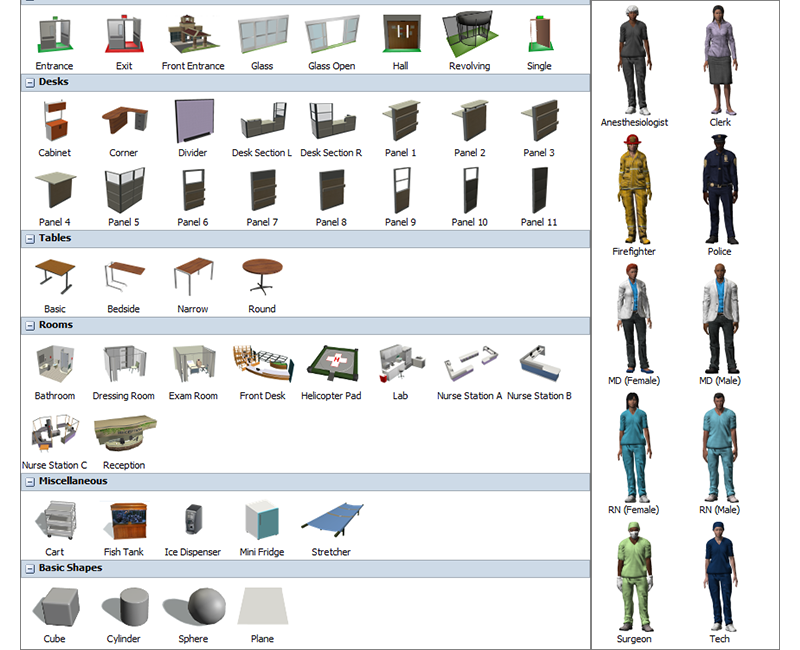The height and width of the screenshot is (650, 800).
Task: Select the Bedside table shape
Action: pyautogui.click(x=124, y=277)
